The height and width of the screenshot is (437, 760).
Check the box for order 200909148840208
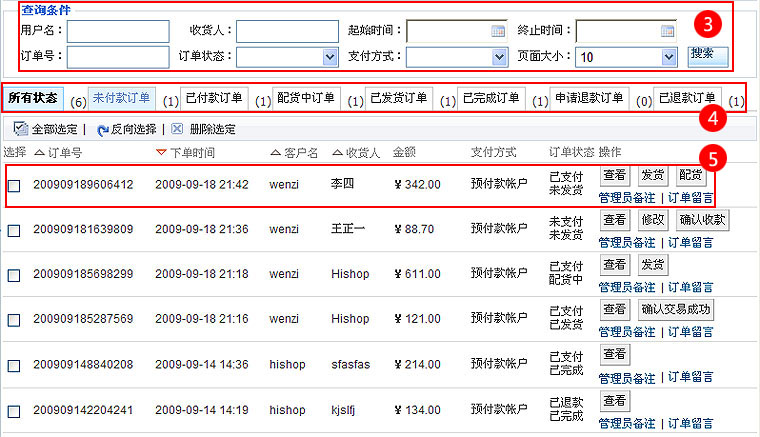14,366
